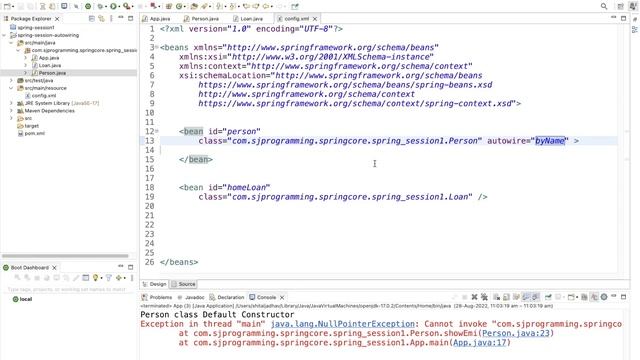
Task: Close the config.xml editor tab
Action: pyautogui.click(x=315, y=19)
